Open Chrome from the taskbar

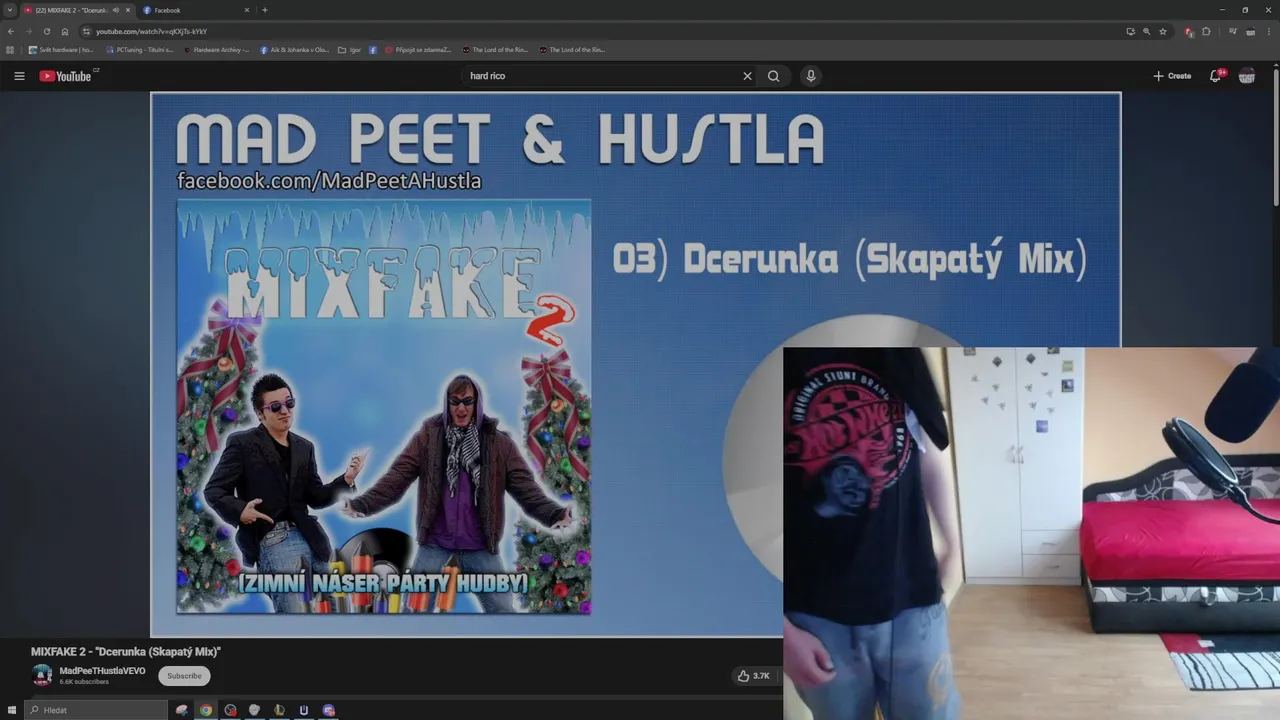click(x=206, y=710)
